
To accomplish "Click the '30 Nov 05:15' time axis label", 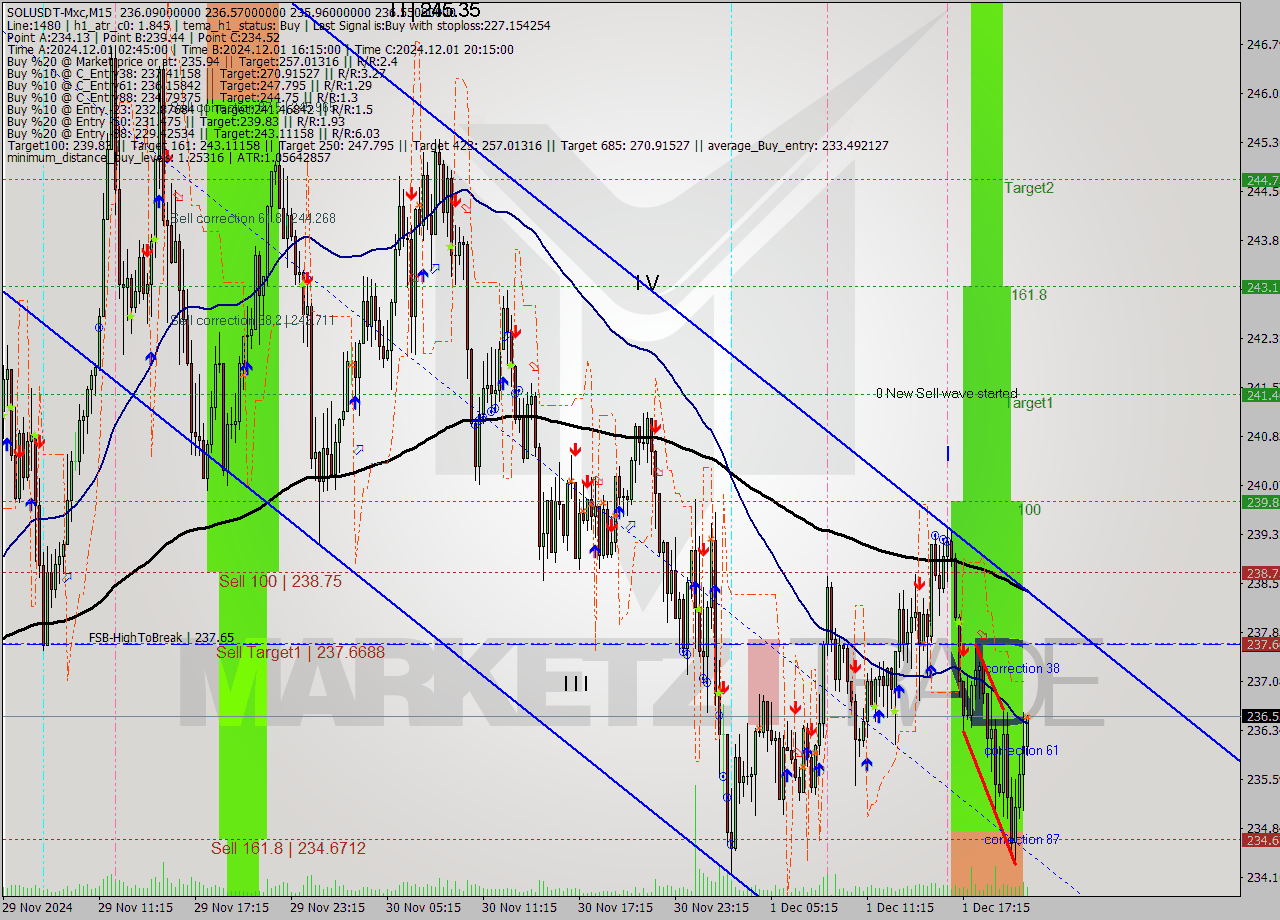I will (x=423, y=908).
